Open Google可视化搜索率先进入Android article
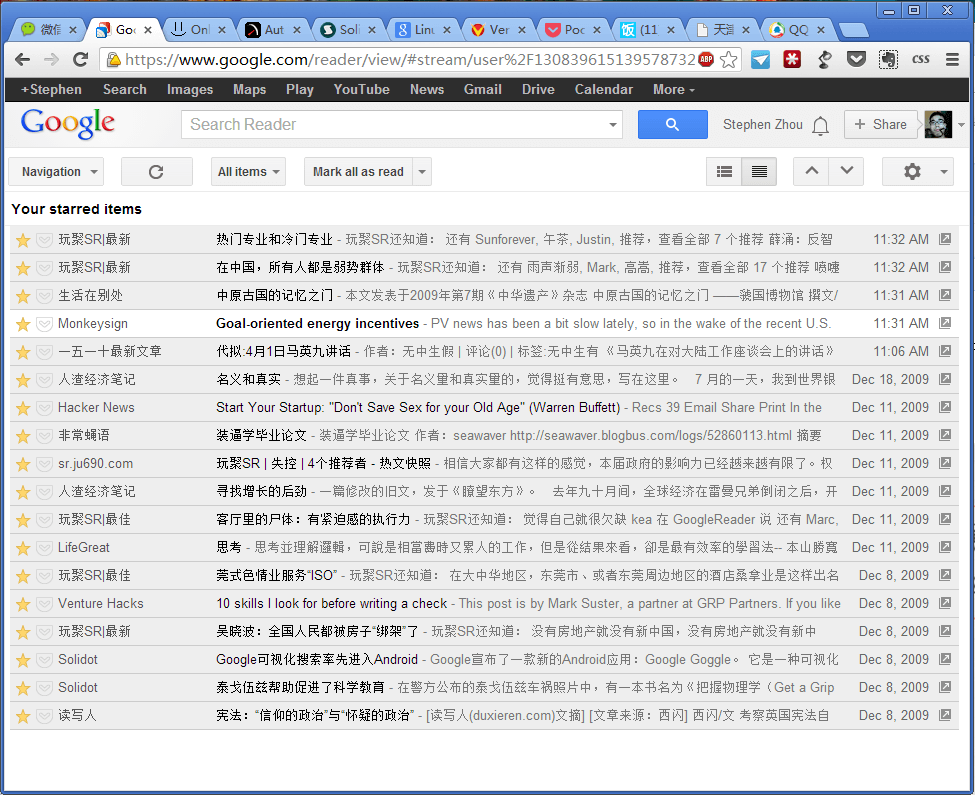 (317, 659)
